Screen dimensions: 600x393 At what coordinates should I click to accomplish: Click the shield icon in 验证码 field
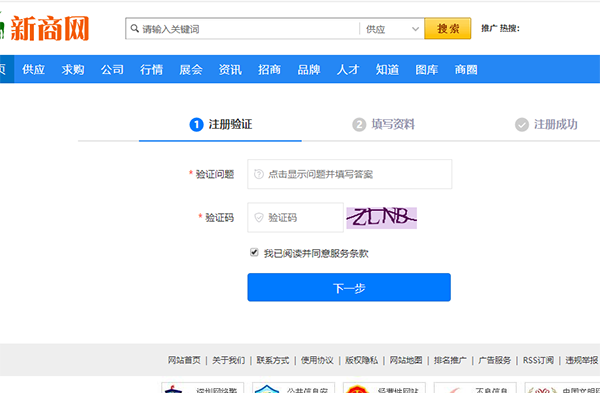click(259, 217)
